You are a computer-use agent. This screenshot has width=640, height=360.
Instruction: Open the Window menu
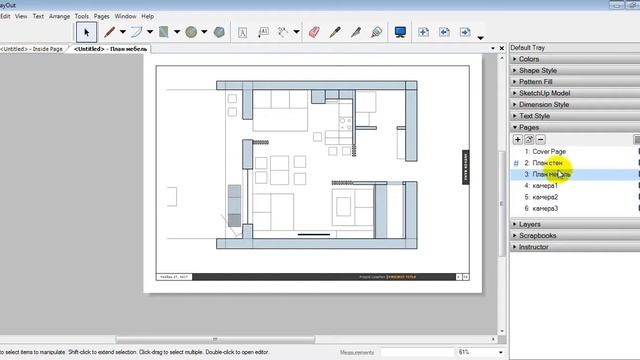point(125,16)
